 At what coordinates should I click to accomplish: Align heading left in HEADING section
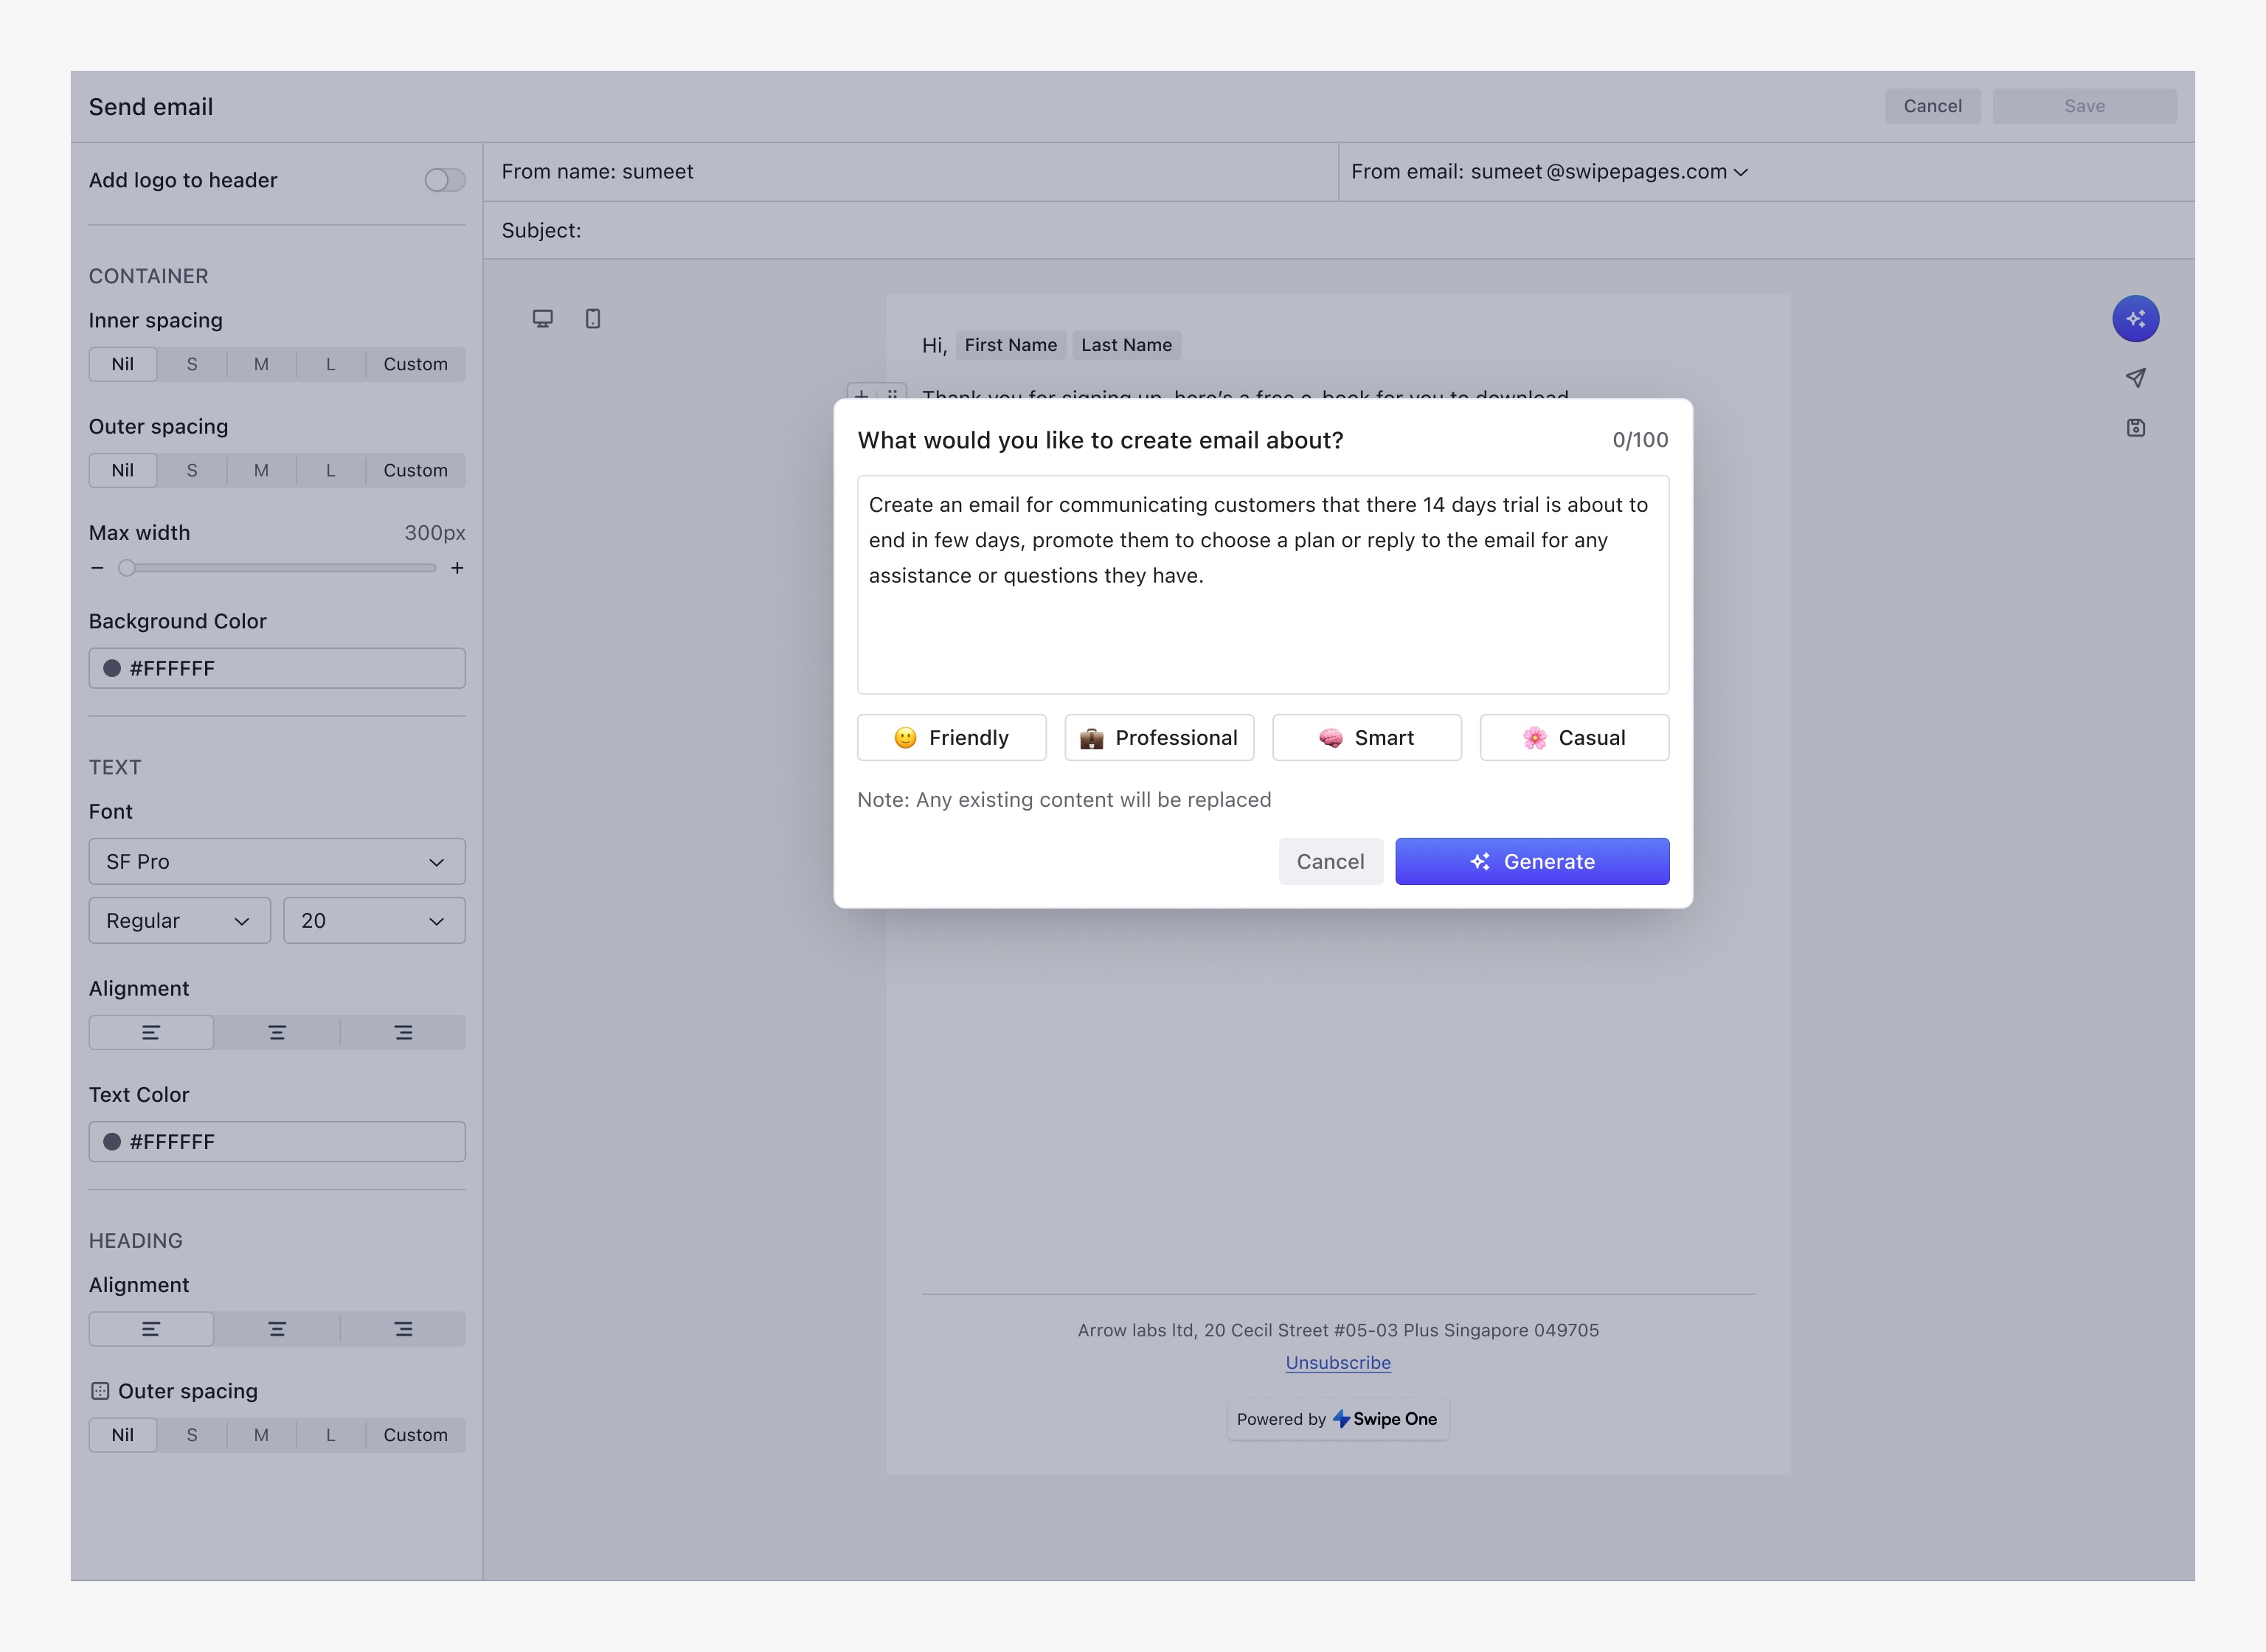[151, 1329]
